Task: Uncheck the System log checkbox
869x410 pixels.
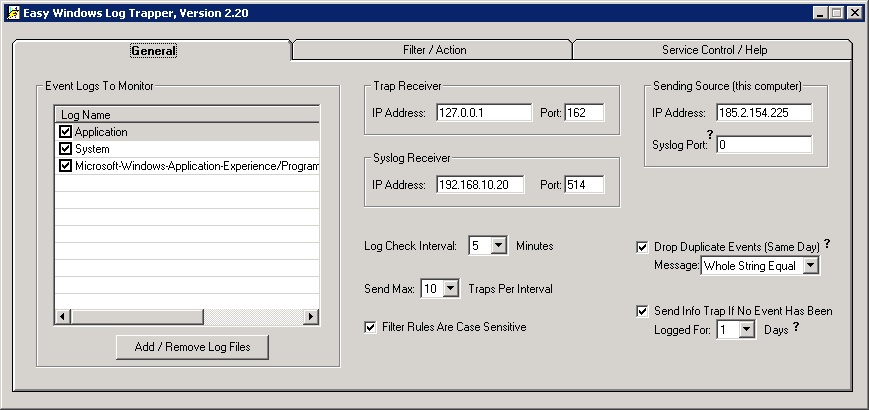Action: point(65,149)
